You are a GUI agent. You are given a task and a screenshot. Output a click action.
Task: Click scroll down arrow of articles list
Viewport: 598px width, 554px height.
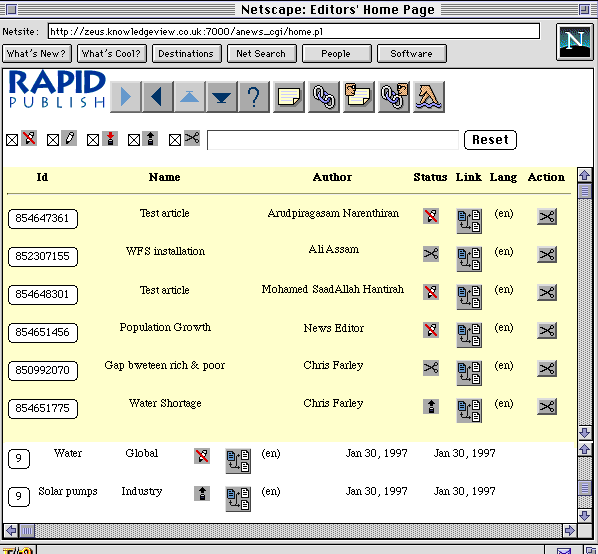tap(584, 433)
